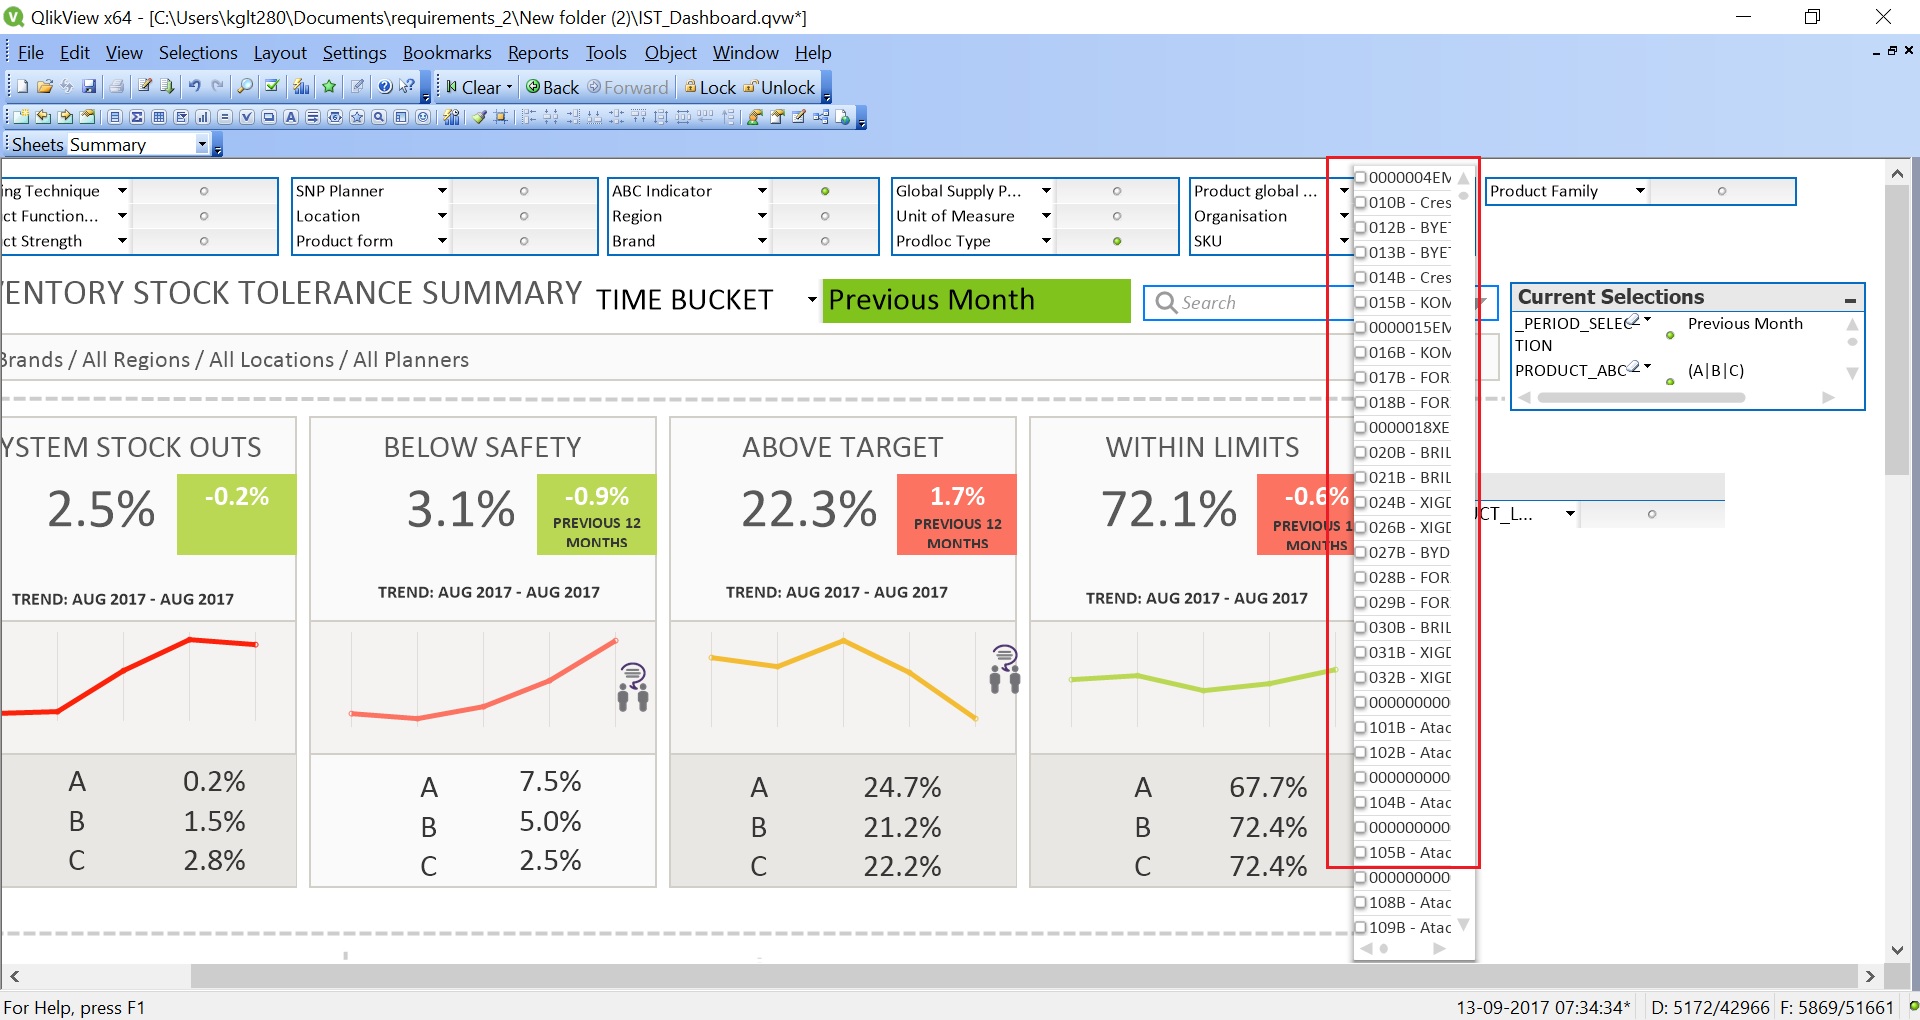The image size is (1920, 1020).
Task: Expand the Product Family dropdown
Action: pyautogui.click(x=1640, y=190)
